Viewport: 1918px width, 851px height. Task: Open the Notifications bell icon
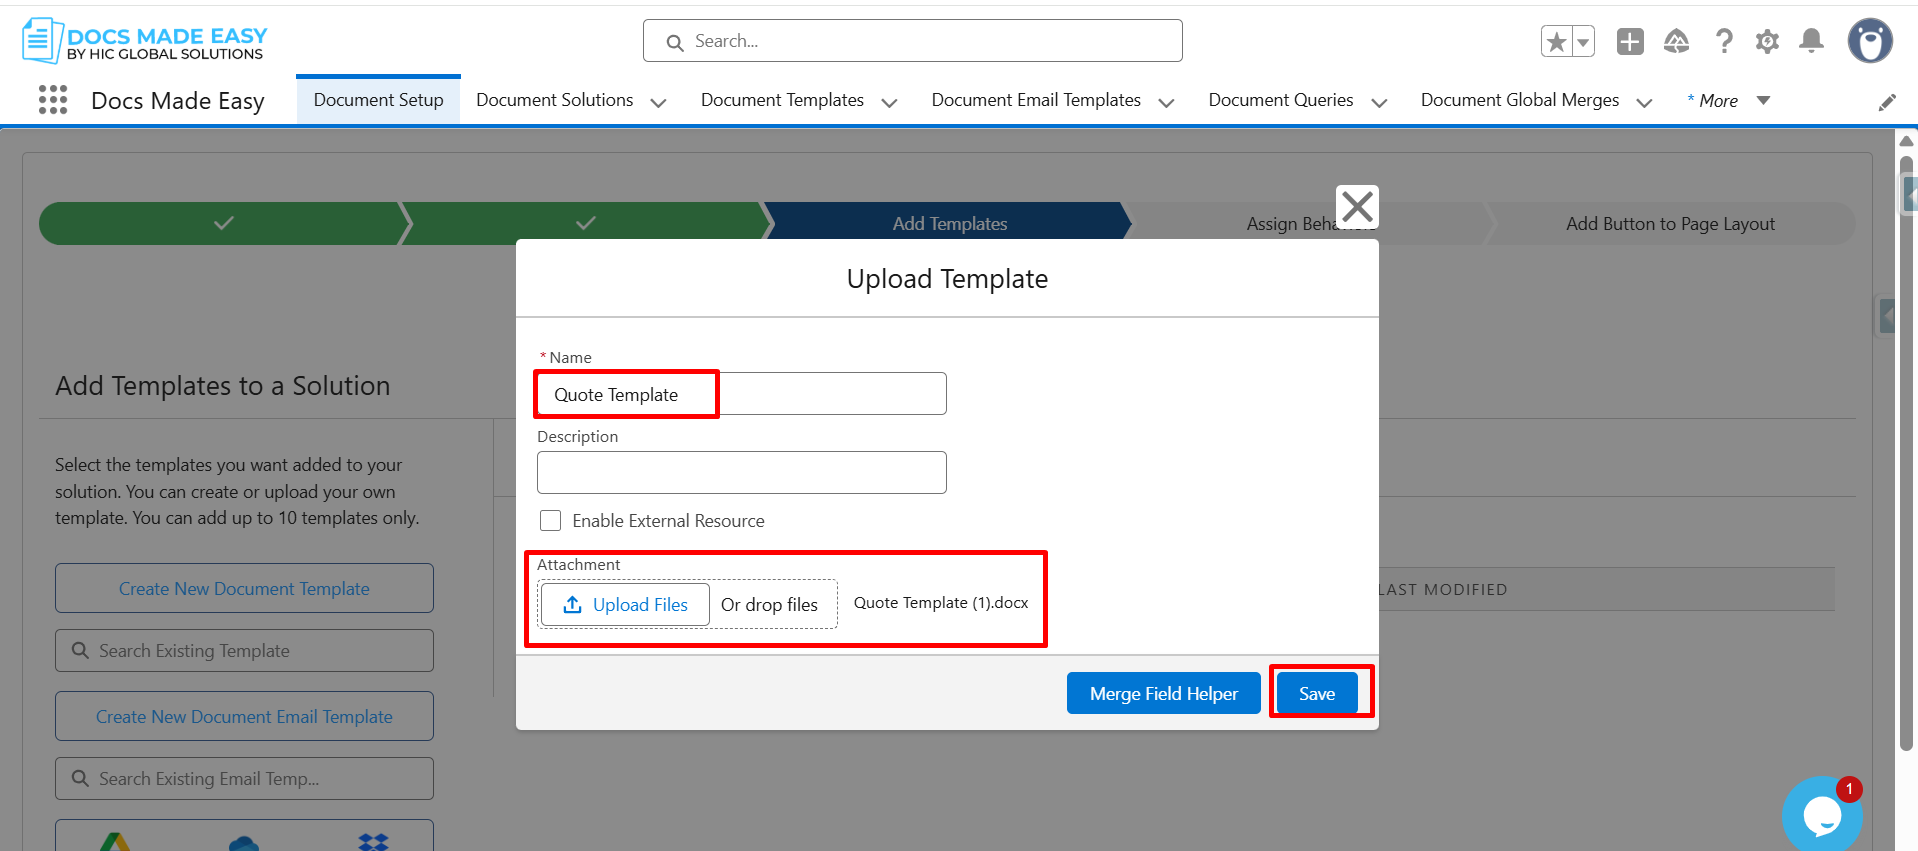coord(1811,41)
